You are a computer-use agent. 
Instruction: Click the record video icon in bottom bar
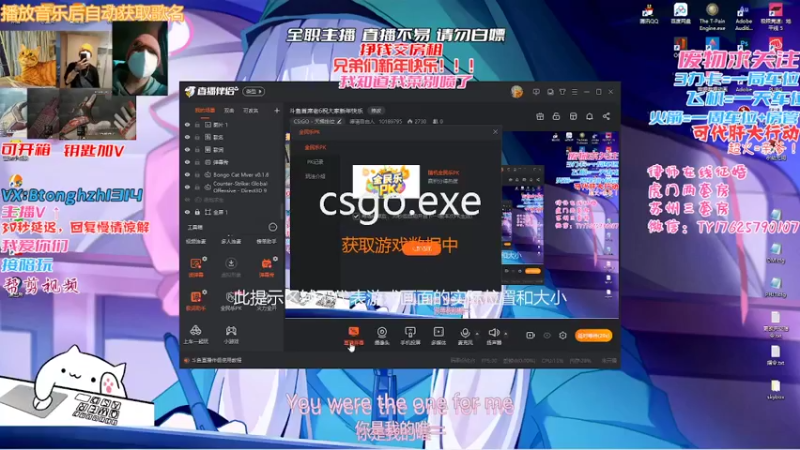click(x=530, y=335)
